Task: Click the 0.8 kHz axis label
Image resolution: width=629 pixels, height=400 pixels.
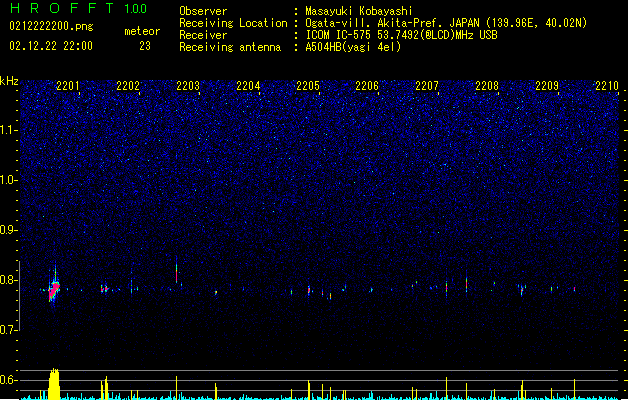Action: click(9, 280)
